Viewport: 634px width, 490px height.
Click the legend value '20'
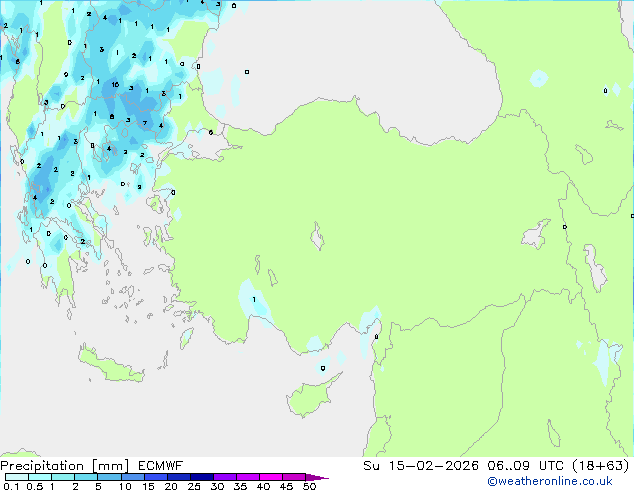[171, 486]
